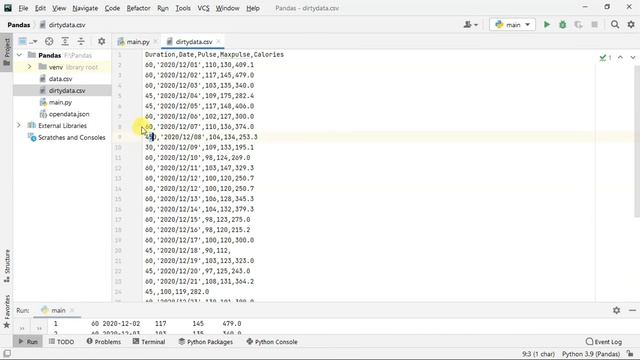Viewport: 640px width, 360px height.
Task: Open the View menu
Action: point(59,8)
